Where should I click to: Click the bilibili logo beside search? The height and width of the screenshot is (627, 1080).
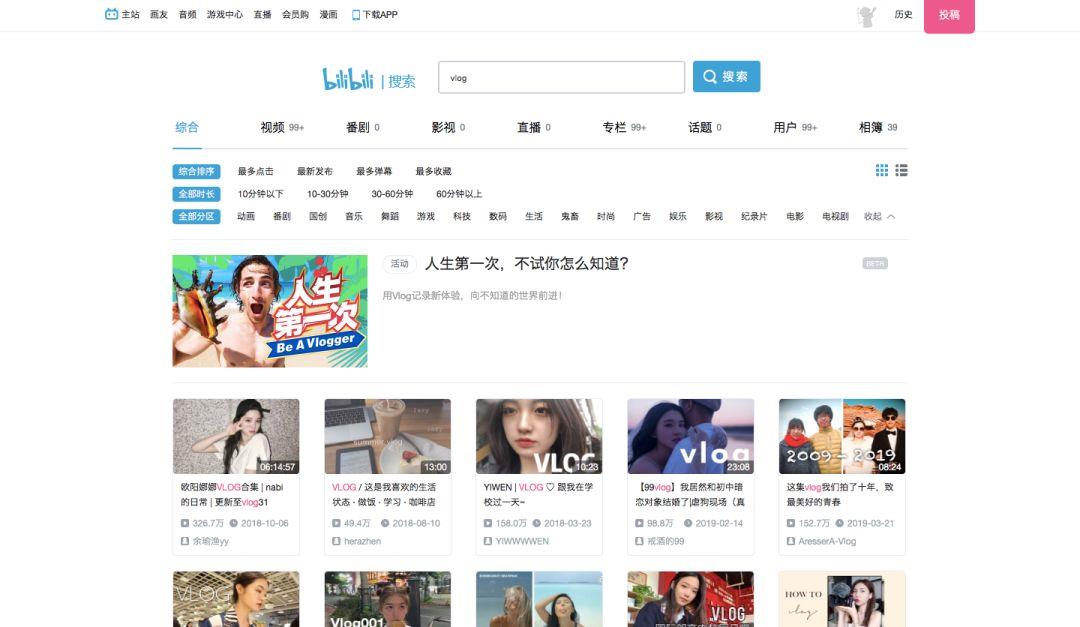[x=347, y=78]
